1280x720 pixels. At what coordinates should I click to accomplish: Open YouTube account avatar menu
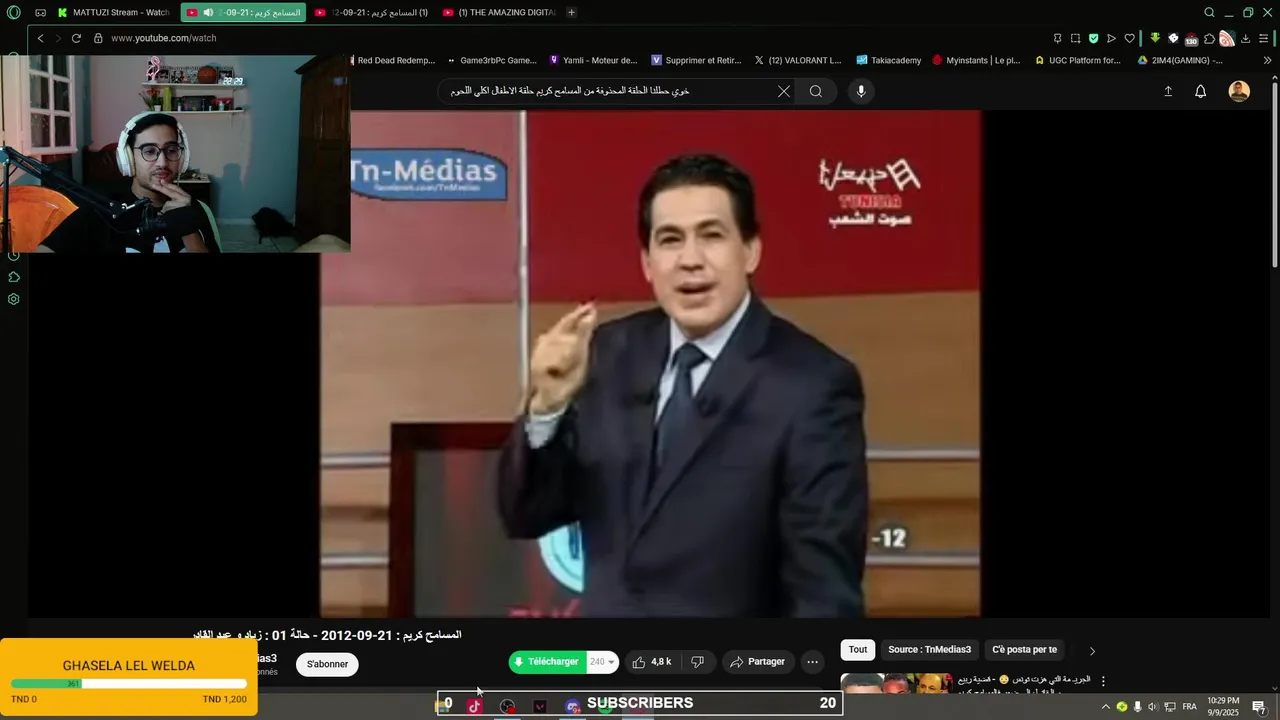[x=1239, y=91]
